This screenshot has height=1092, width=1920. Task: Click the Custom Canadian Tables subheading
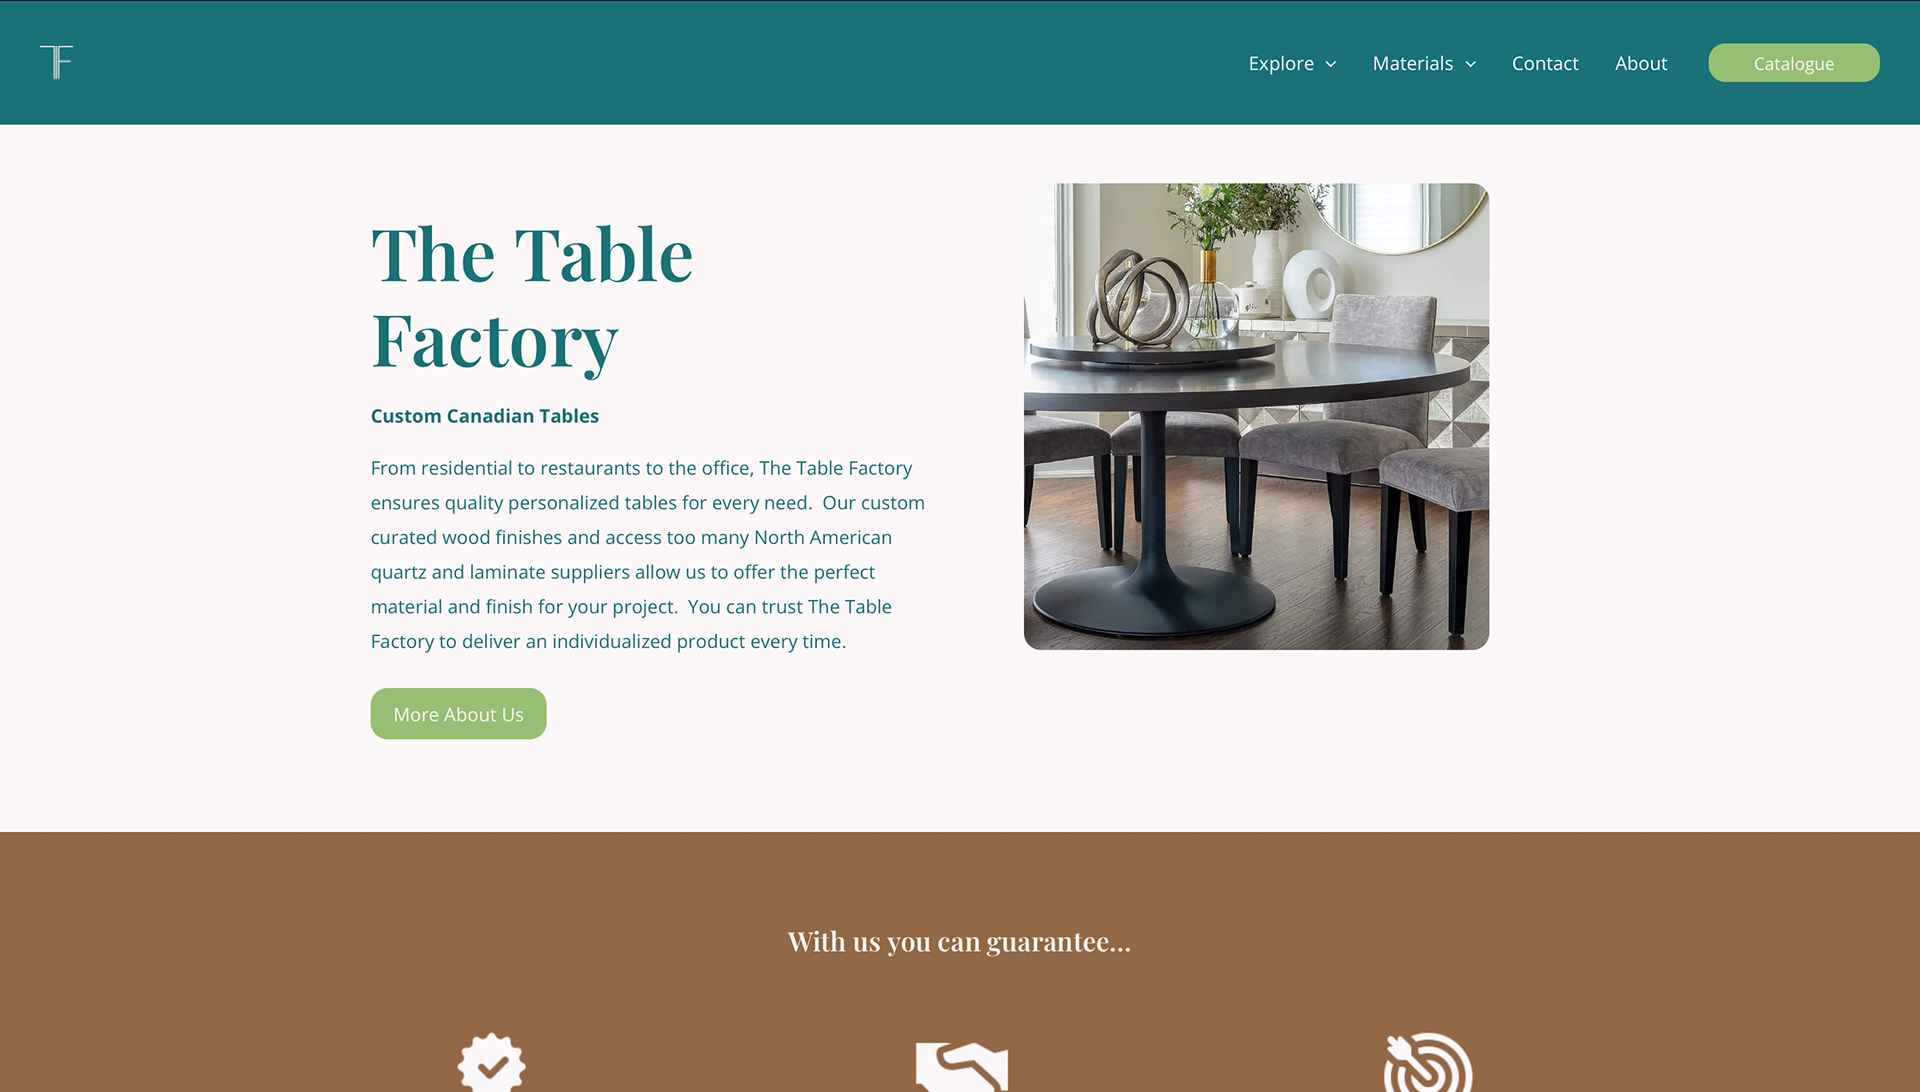coord(485,416)
